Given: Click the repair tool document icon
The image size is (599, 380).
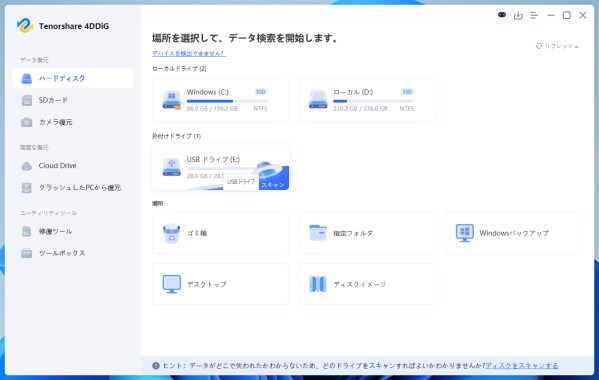Looking at the screenshot, I should (x=27, y=231).
